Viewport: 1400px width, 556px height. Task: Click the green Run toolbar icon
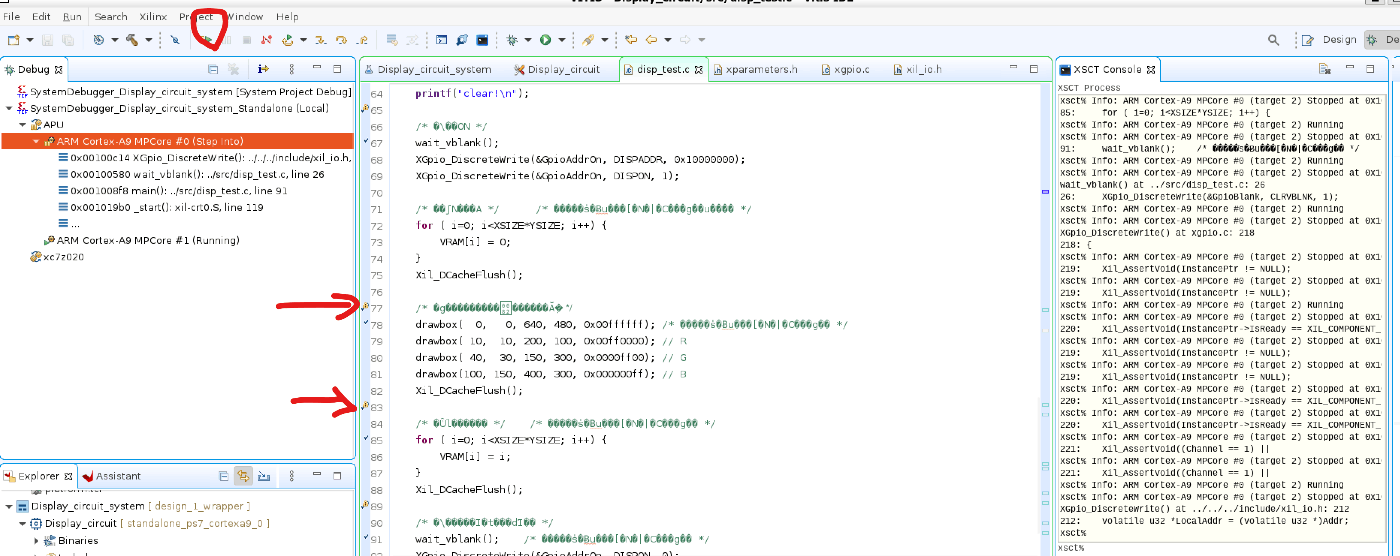pyautogui.click(x=545, y=40)
